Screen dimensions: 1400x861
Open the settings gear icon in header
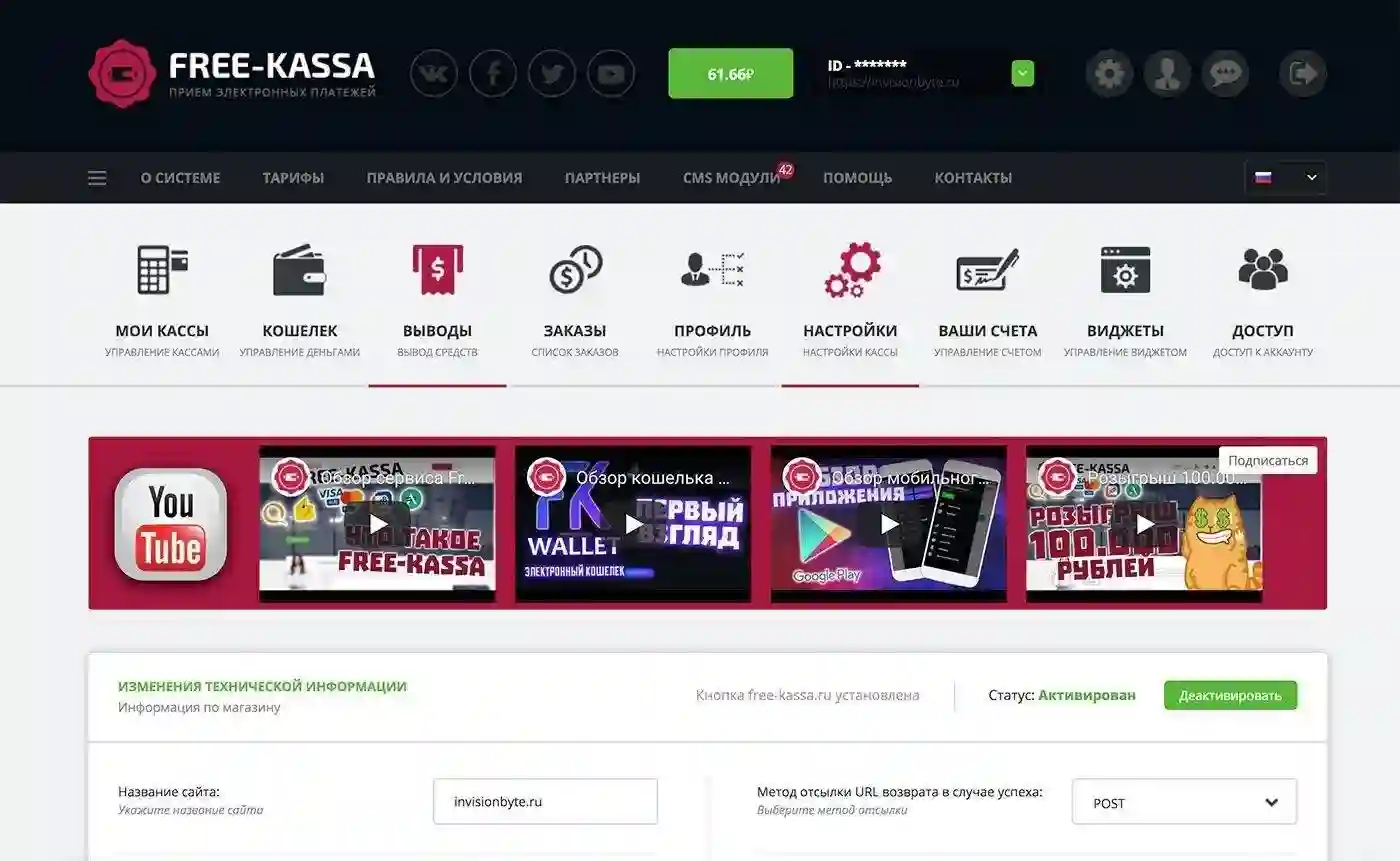1110,73
